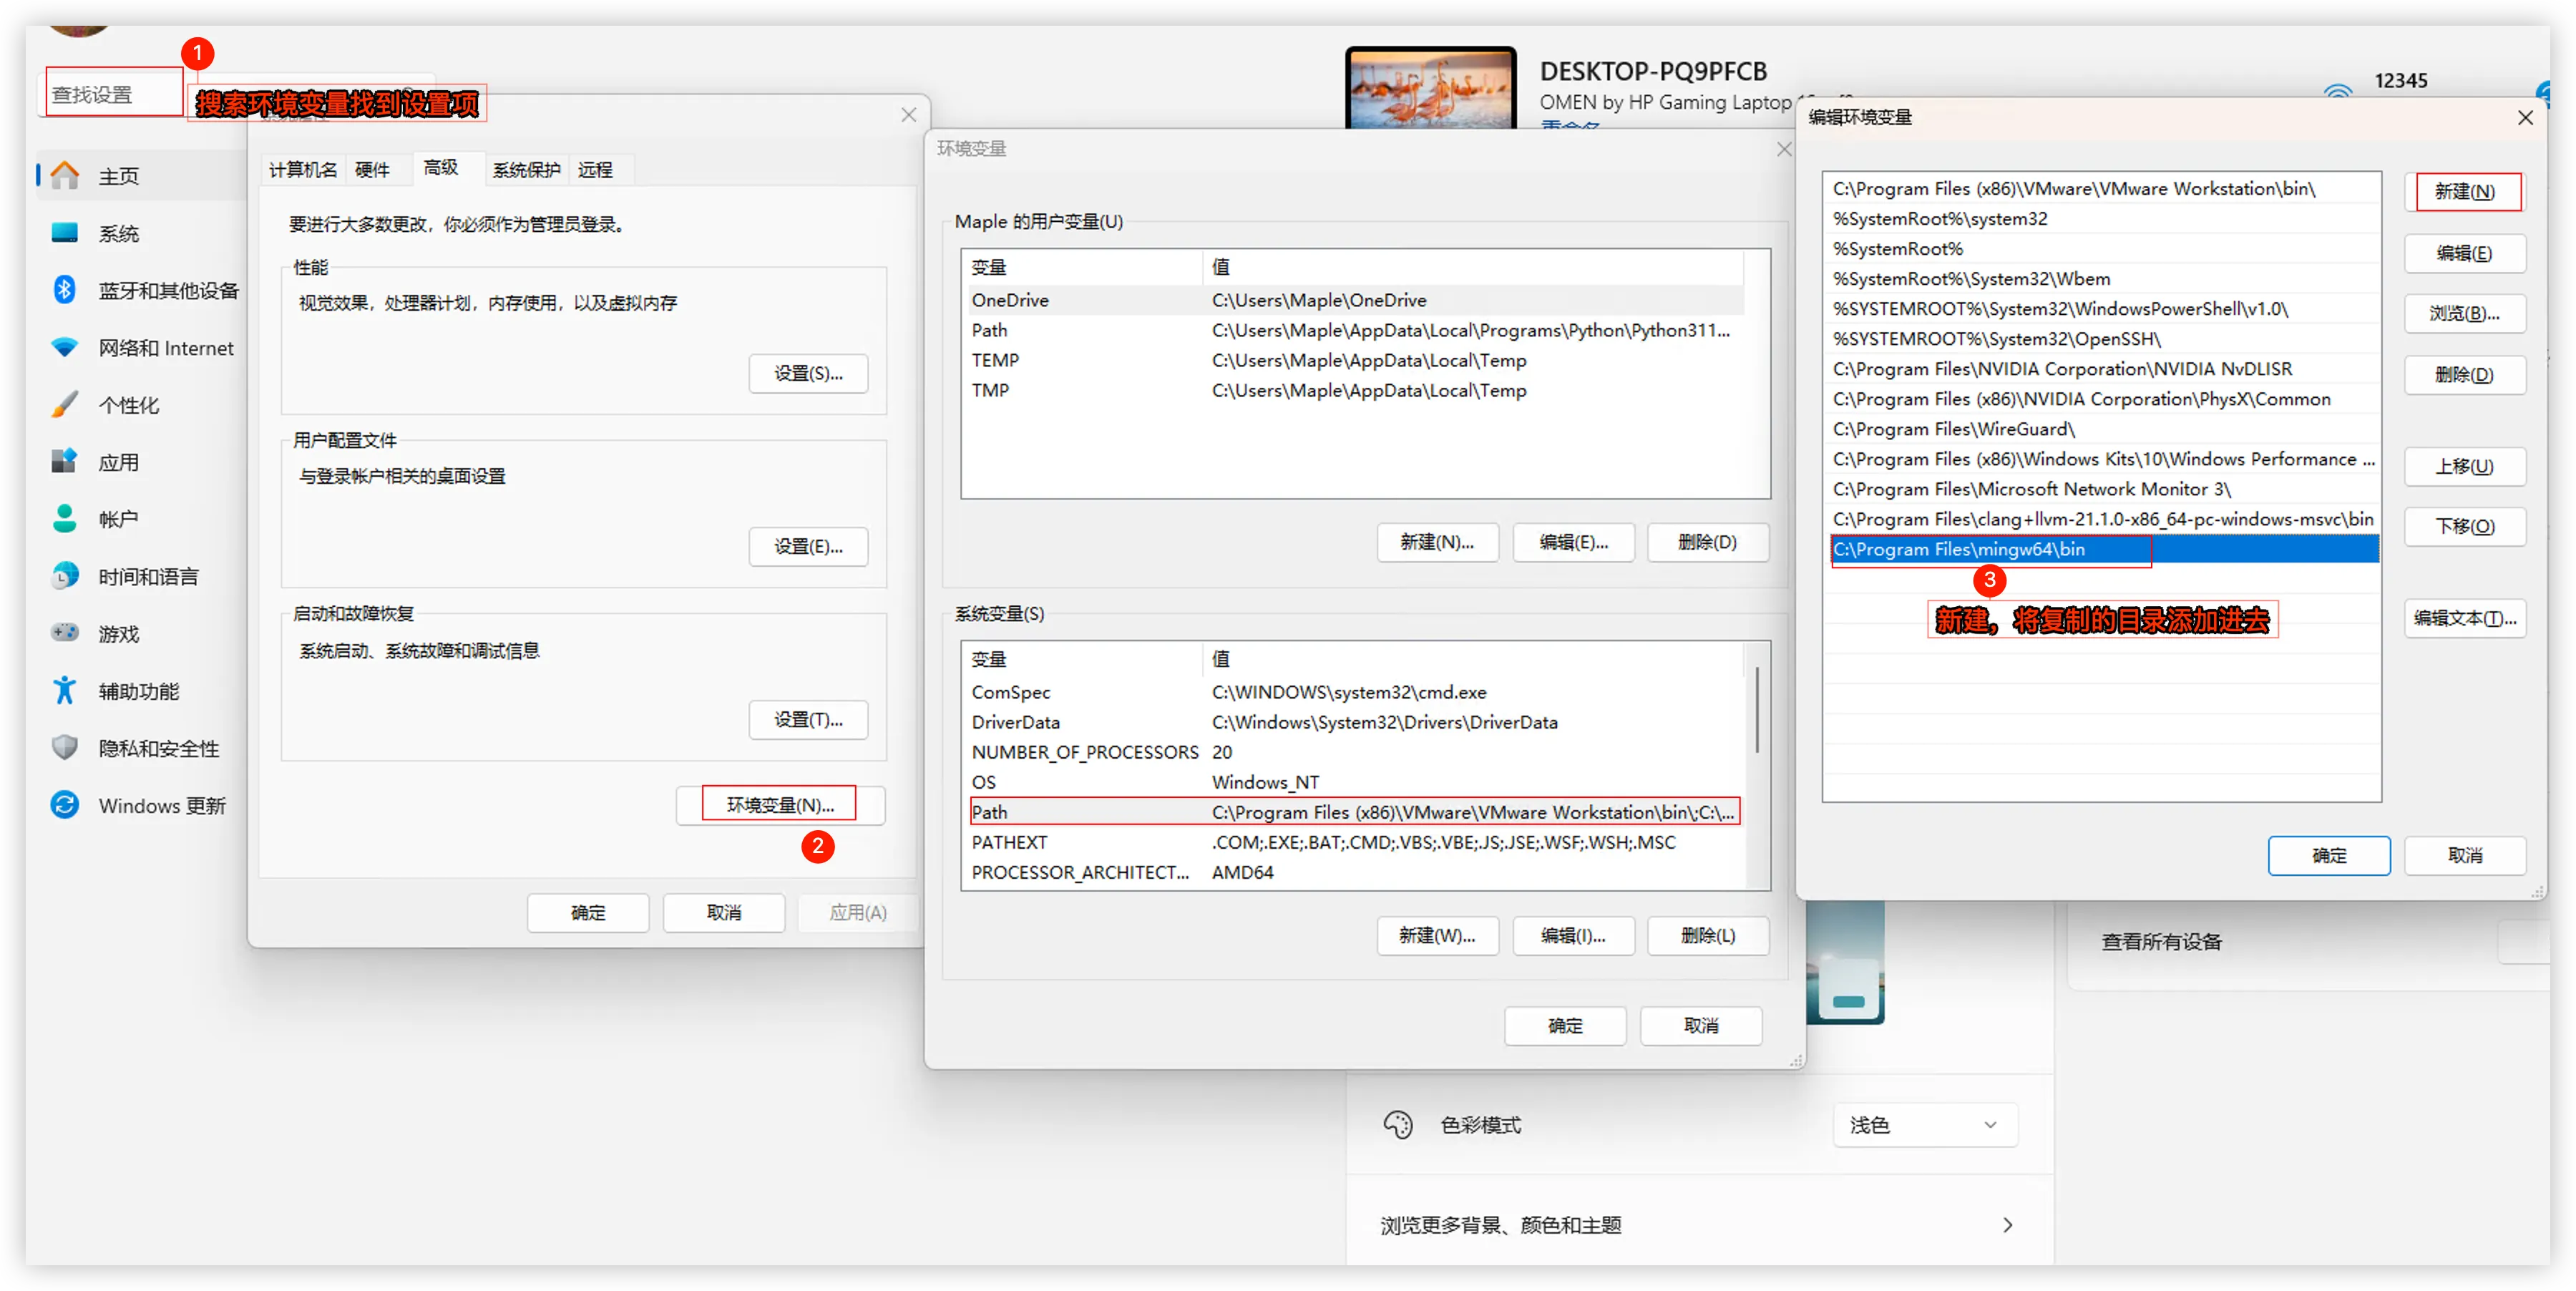
Task: Open the color mode (浅色) dropdown
Action: [x=1924, y=1125]
